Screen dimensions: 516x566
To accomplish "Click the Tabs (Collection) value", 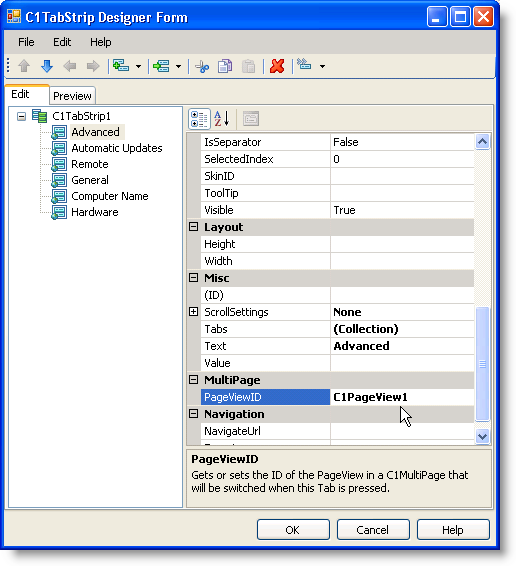I will (x=402, y=329).
